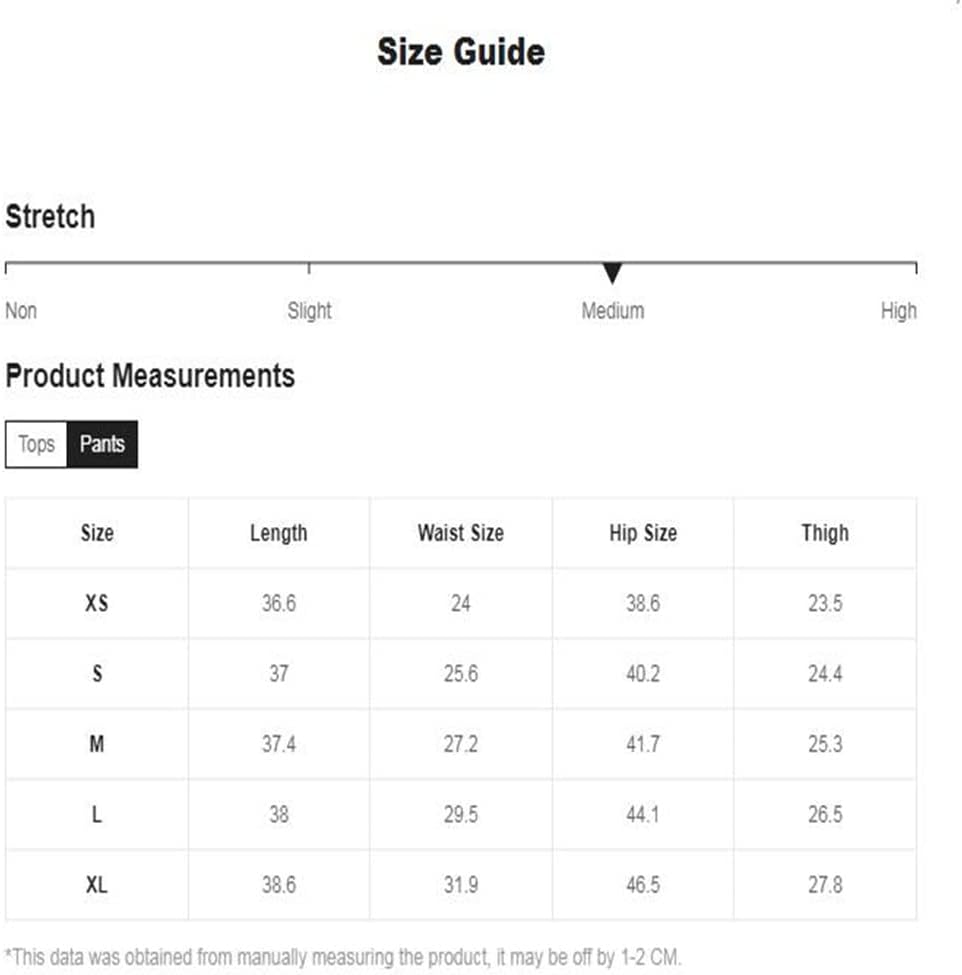Select the XS size row label
The image size is (962, 975).
[x=97, y=603]
